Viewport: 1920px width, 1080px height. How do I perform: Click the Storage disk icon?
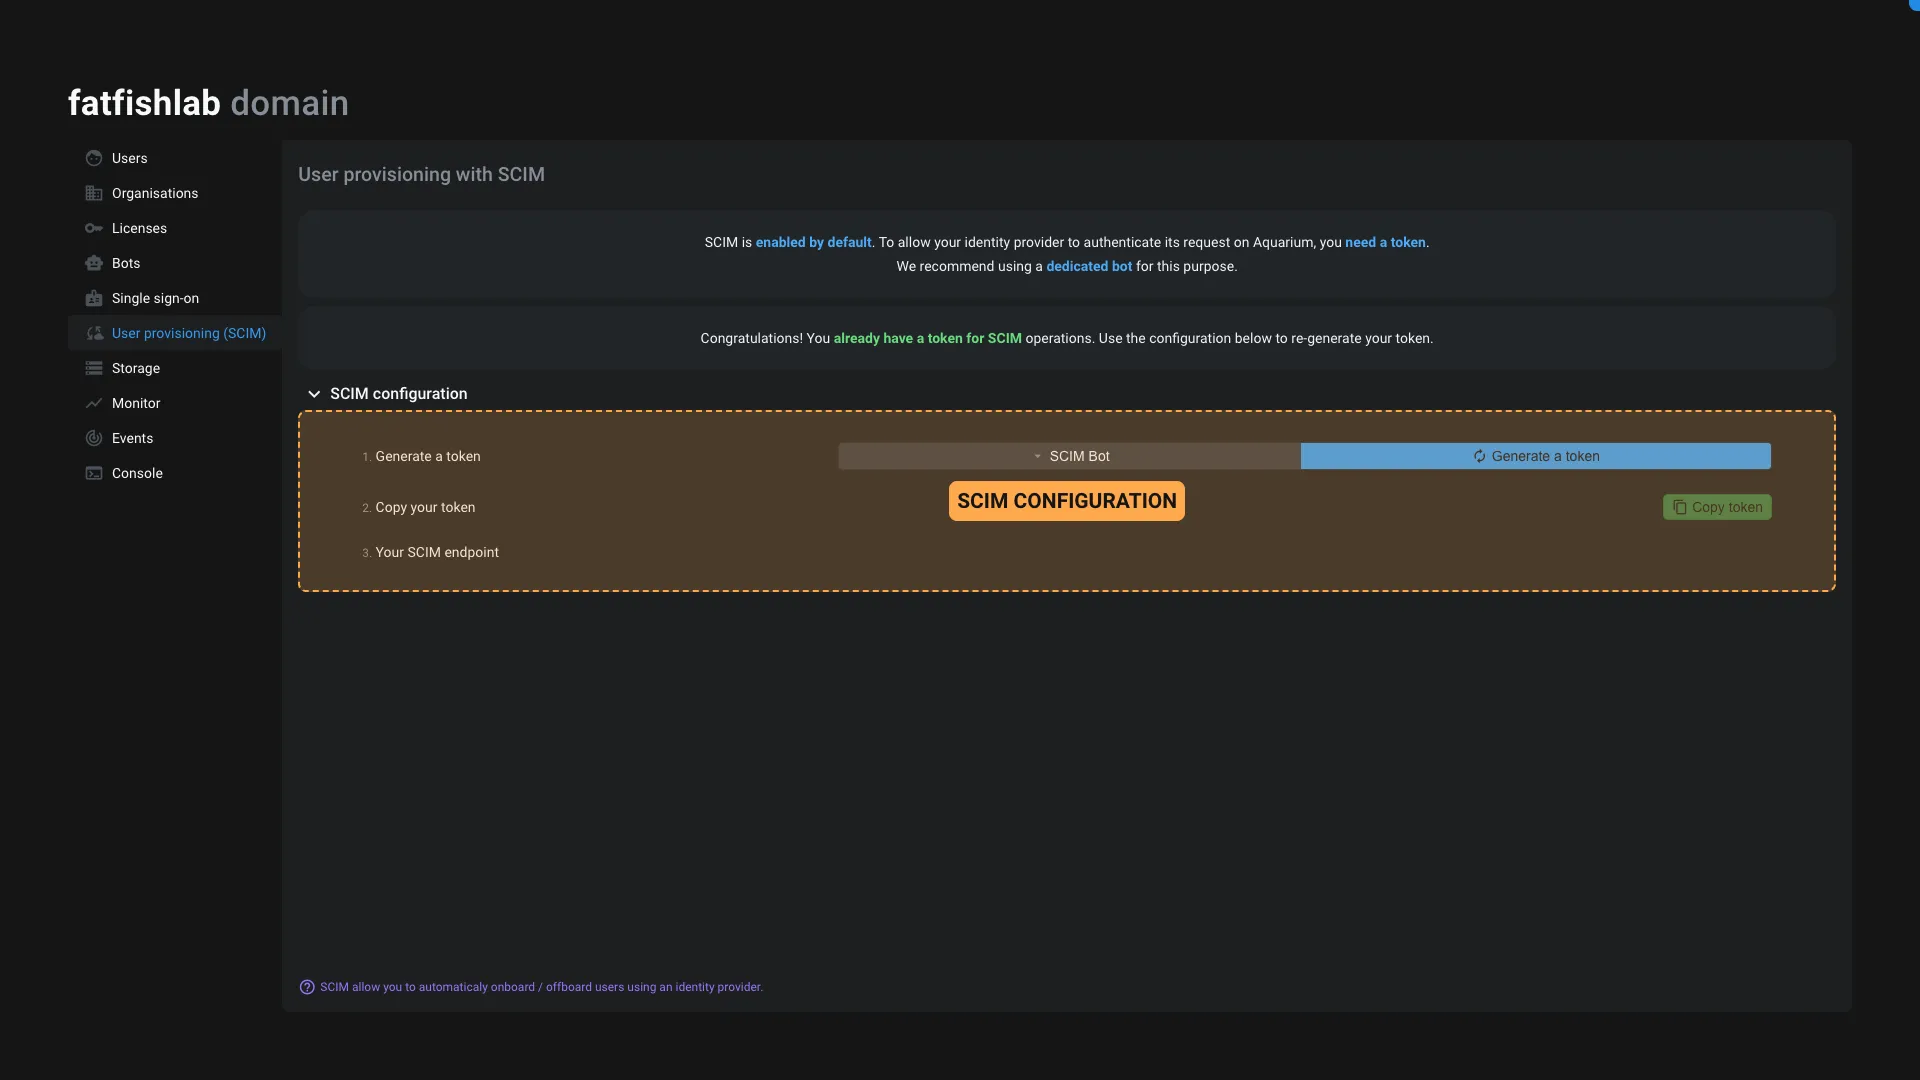point(94,368)
